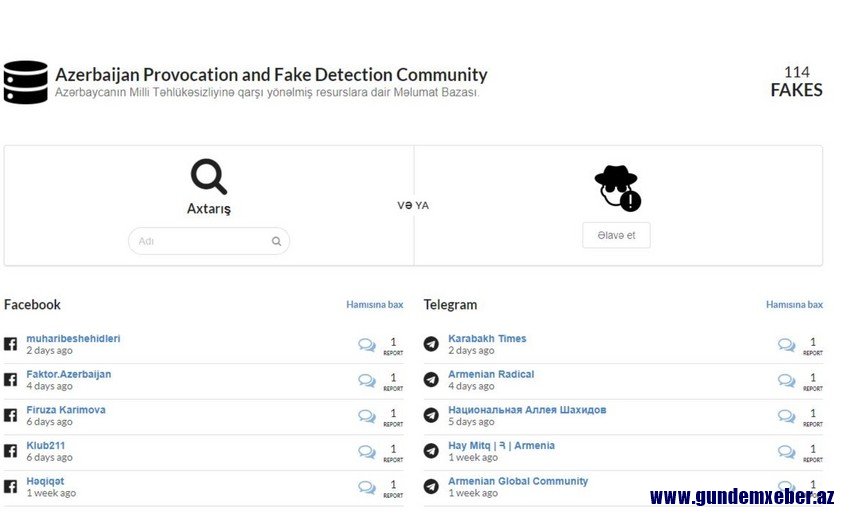Viewport: 850px width, 530px height.
Task: Click the database stack logo icon
Action: [25, 82]
